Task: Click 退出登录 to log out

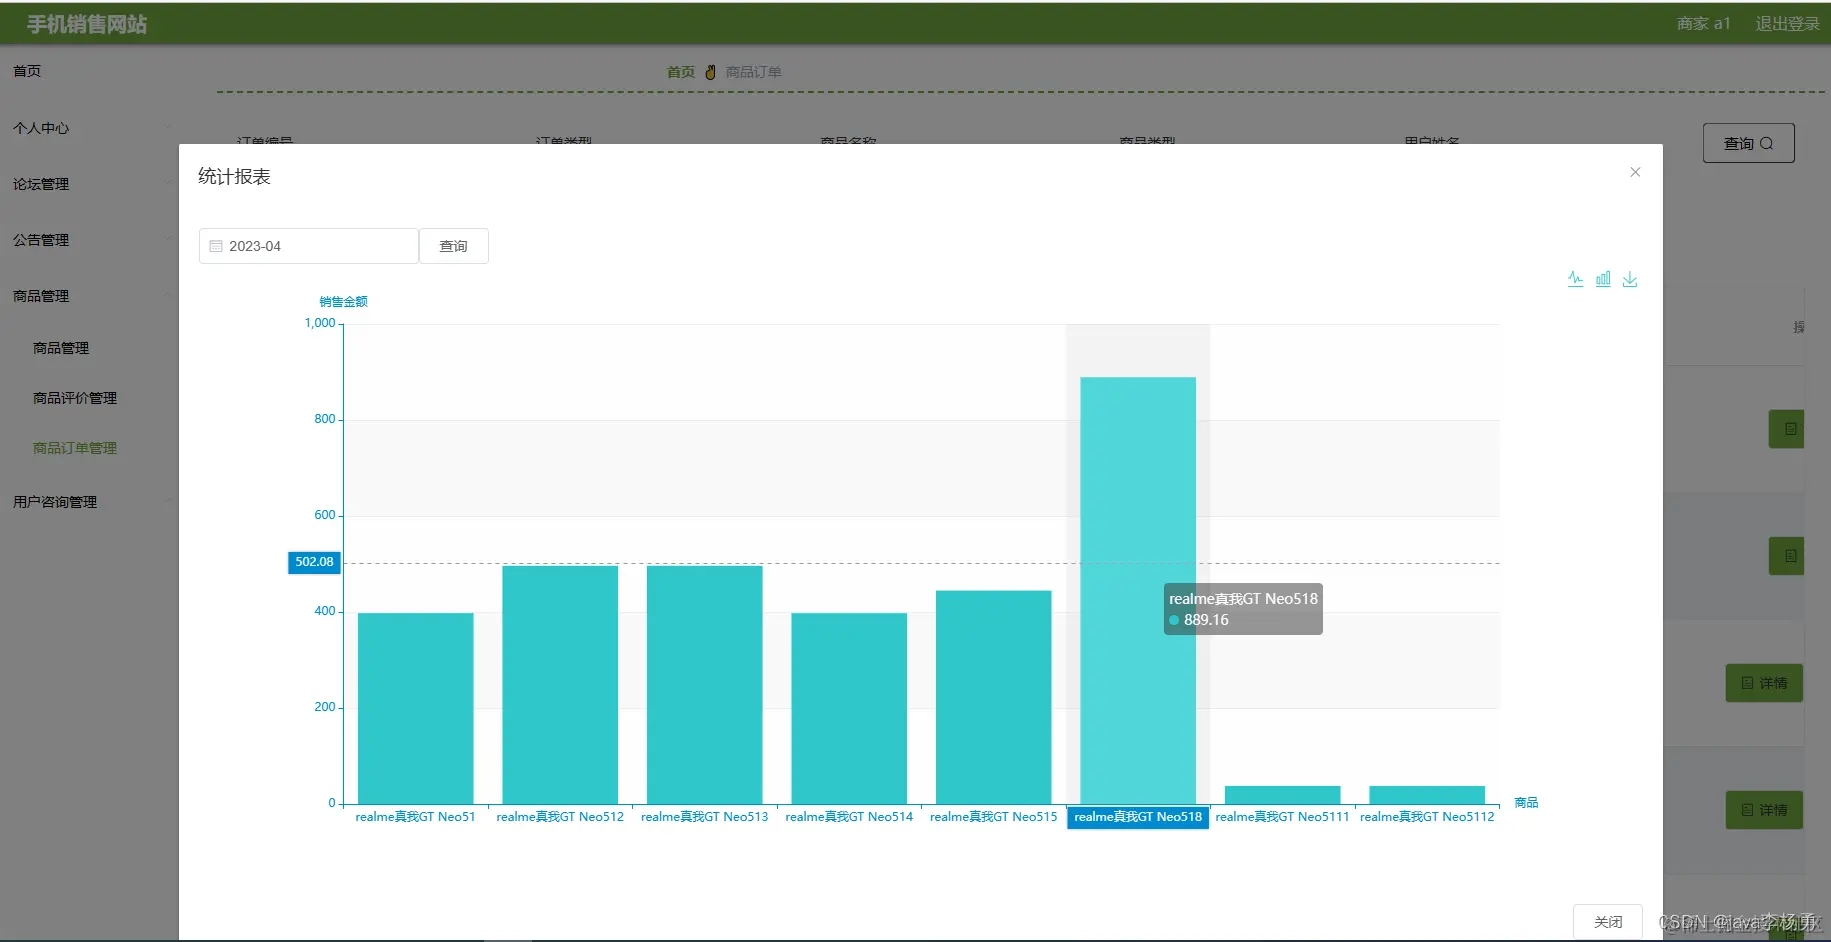Action: click(x=1788, y=23)
